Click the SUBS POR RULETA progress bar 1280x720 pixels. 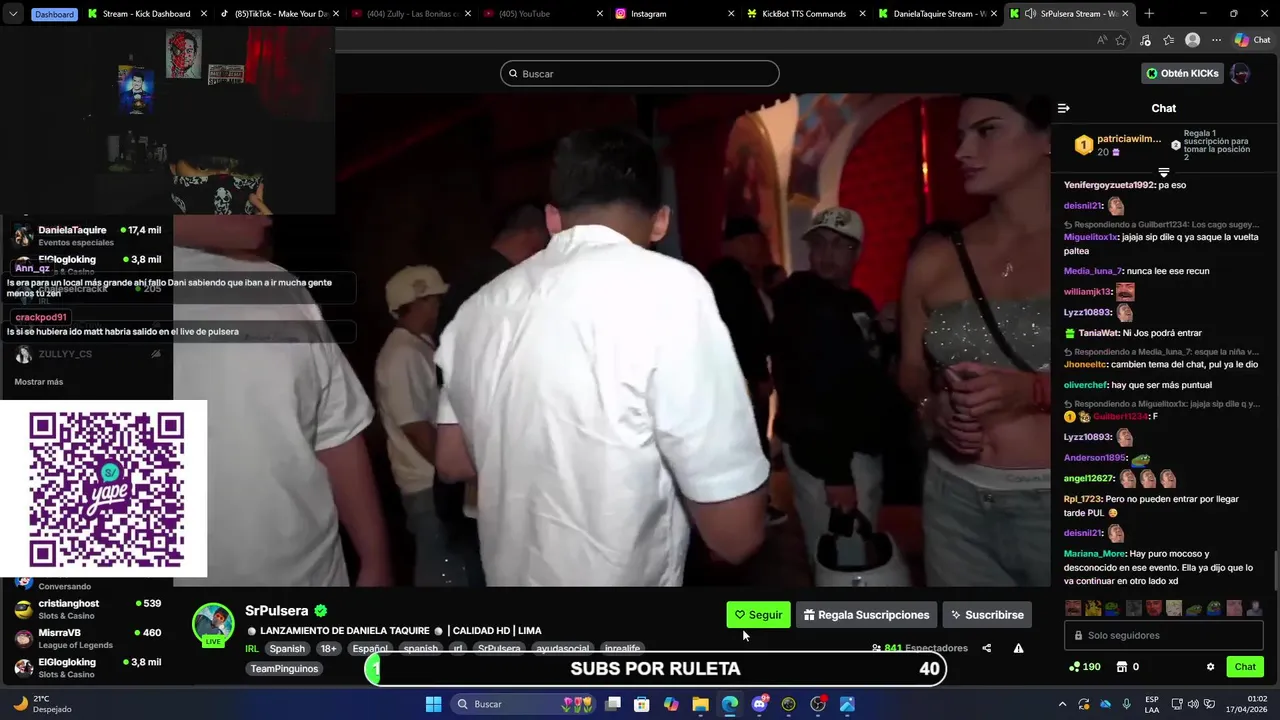tap(656, 669)
